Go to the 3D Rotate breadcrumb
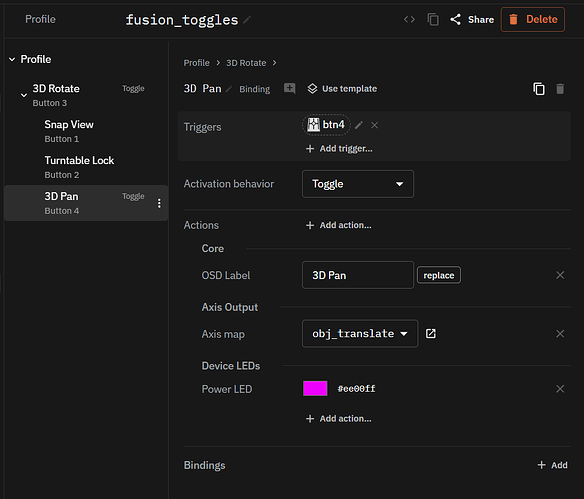 point(246,63)
